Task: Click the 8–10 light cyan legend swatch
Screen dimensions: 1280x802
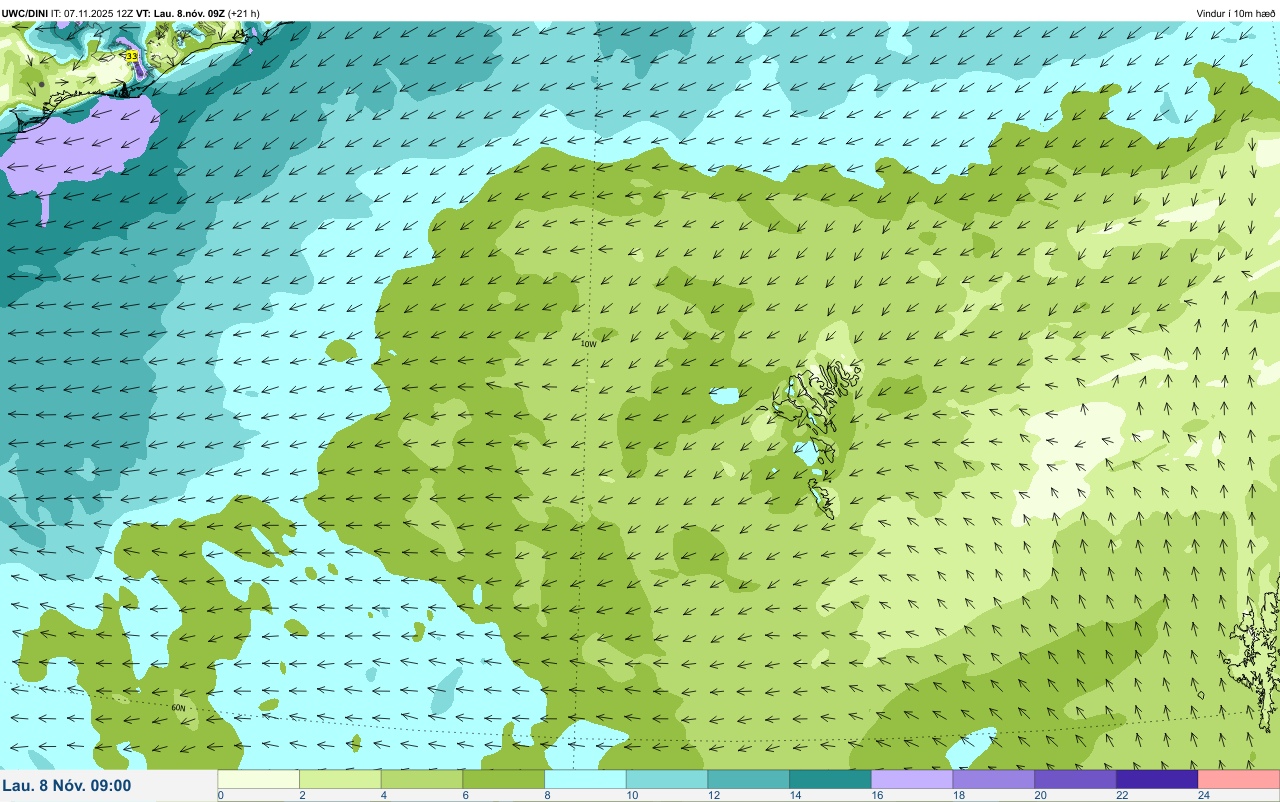Action: 586,779
